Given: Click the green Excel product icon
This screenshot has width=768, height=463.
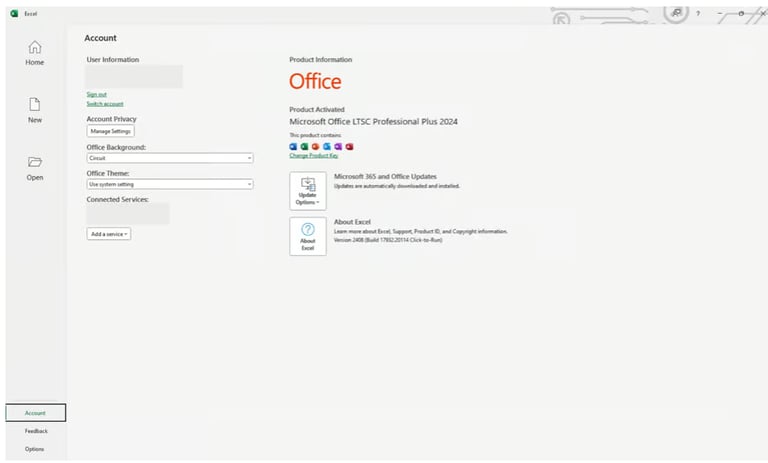Looking at the screenshot, I should click(304, 146).
